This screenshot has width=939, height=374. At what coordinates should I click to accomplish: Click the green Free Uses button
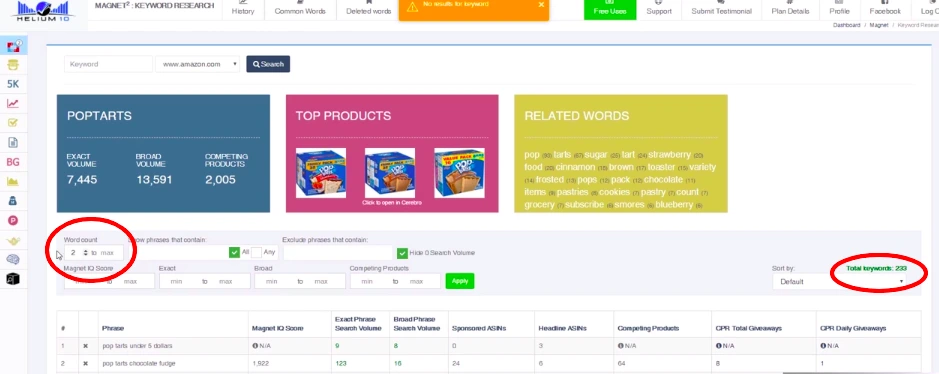[610, 10]
